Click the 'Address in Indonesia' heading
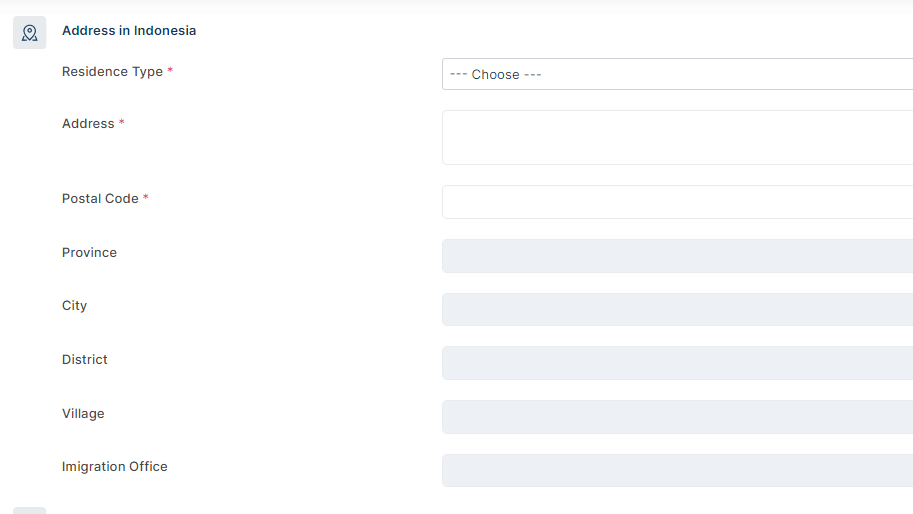This screenshot has height=514, width=913. [x=129, y=31]
